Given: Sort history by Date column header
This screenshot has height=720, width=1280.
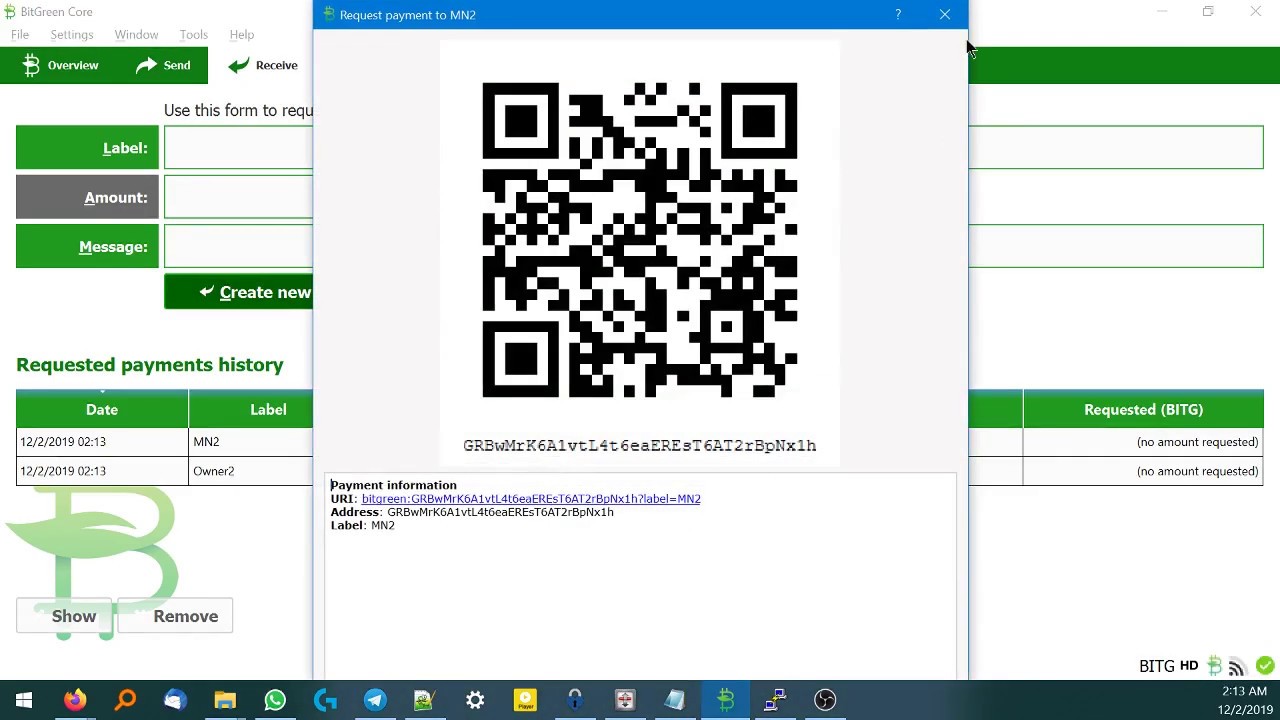Looking at the screenshot, I should (102, 409).
